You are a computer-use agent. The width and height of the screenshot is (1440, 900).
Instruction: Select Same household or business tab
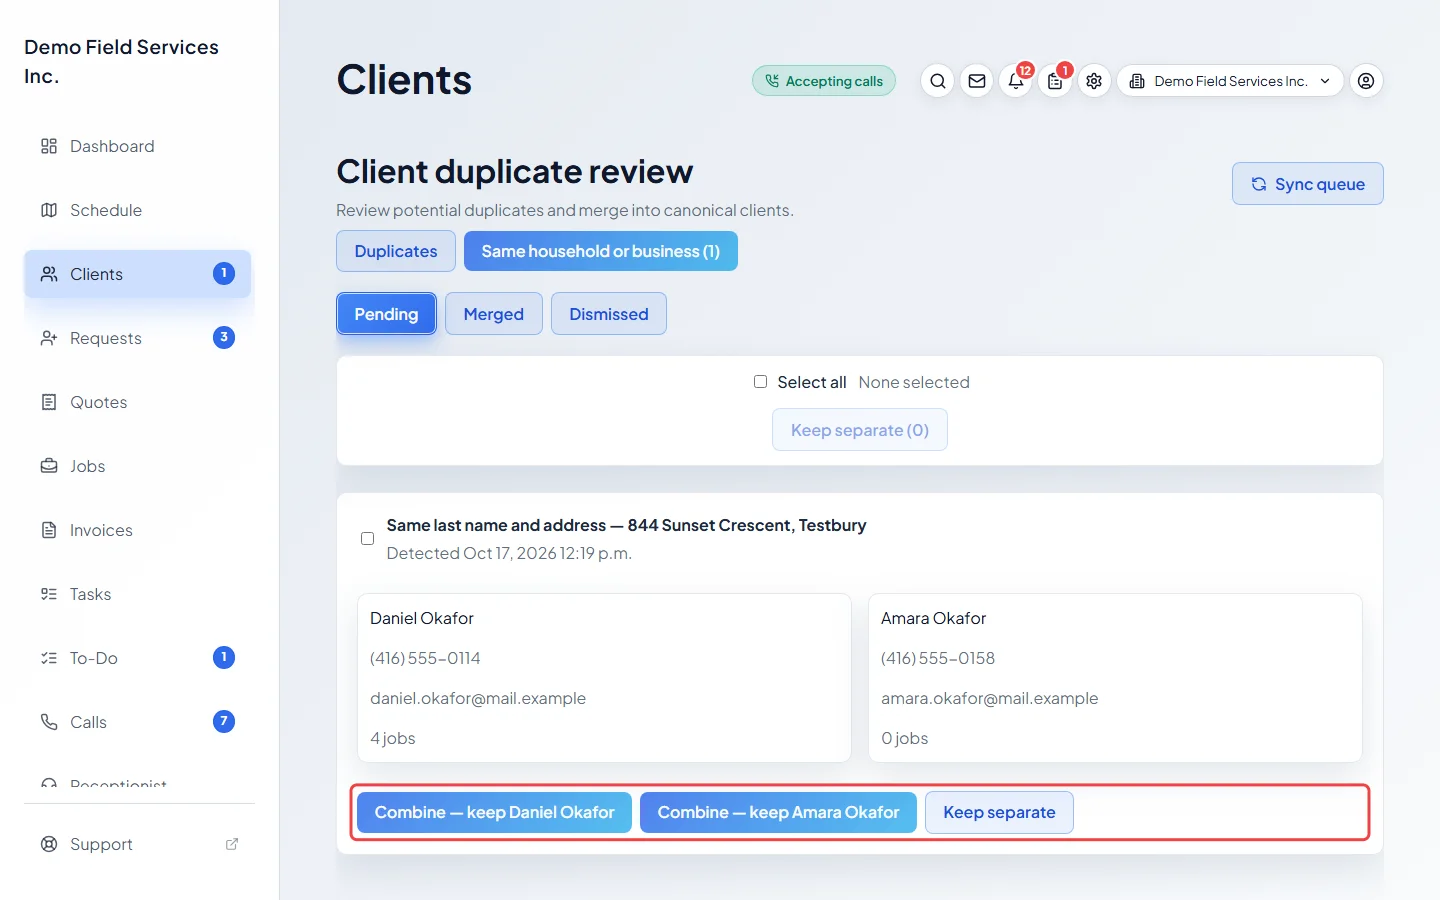(600, 251)
